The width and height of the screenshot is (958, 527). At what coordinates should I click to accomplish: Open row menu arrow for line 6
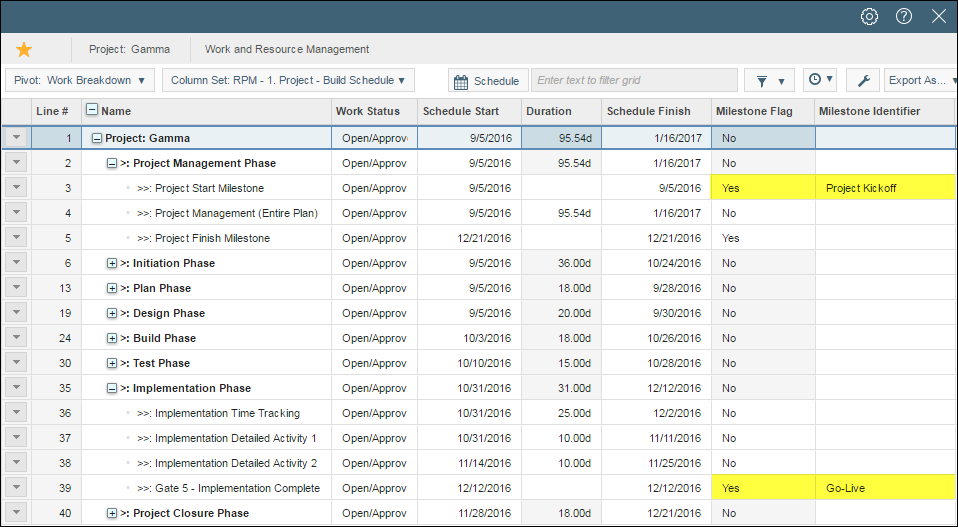(16, 263)
